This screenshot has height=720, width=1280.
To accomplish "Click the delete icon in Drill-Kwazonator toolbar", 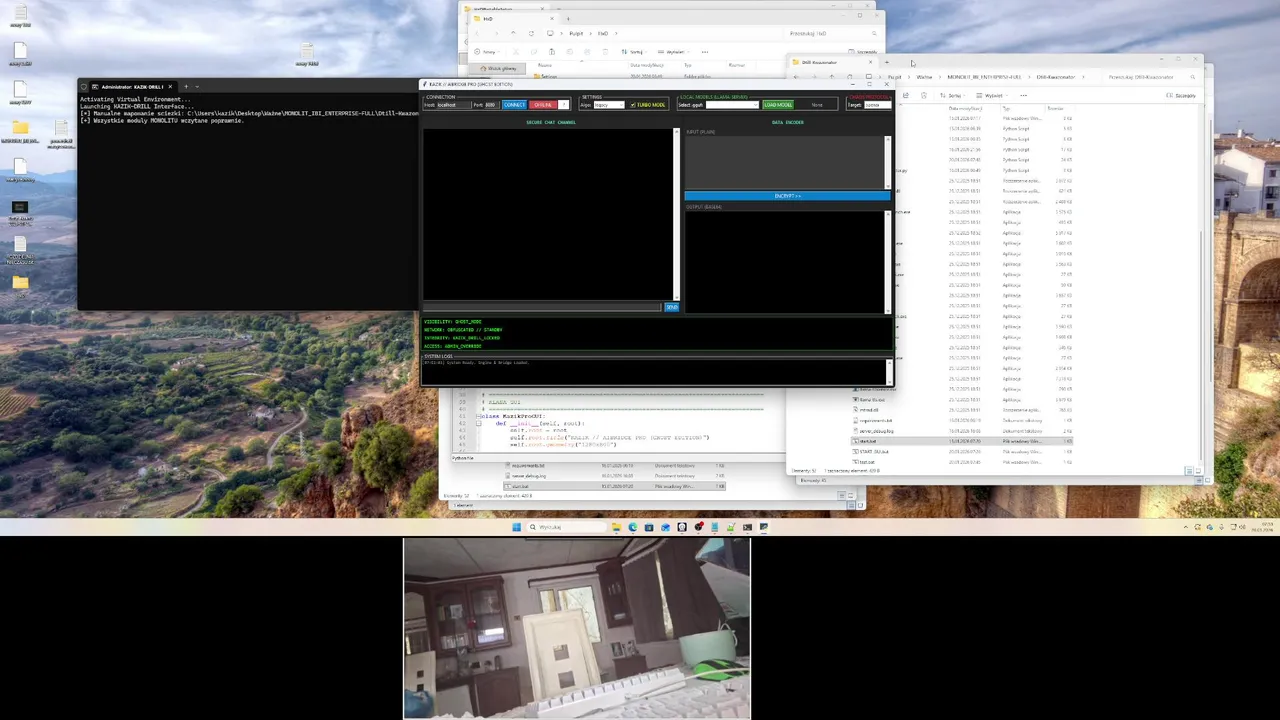I will [924, 96].
